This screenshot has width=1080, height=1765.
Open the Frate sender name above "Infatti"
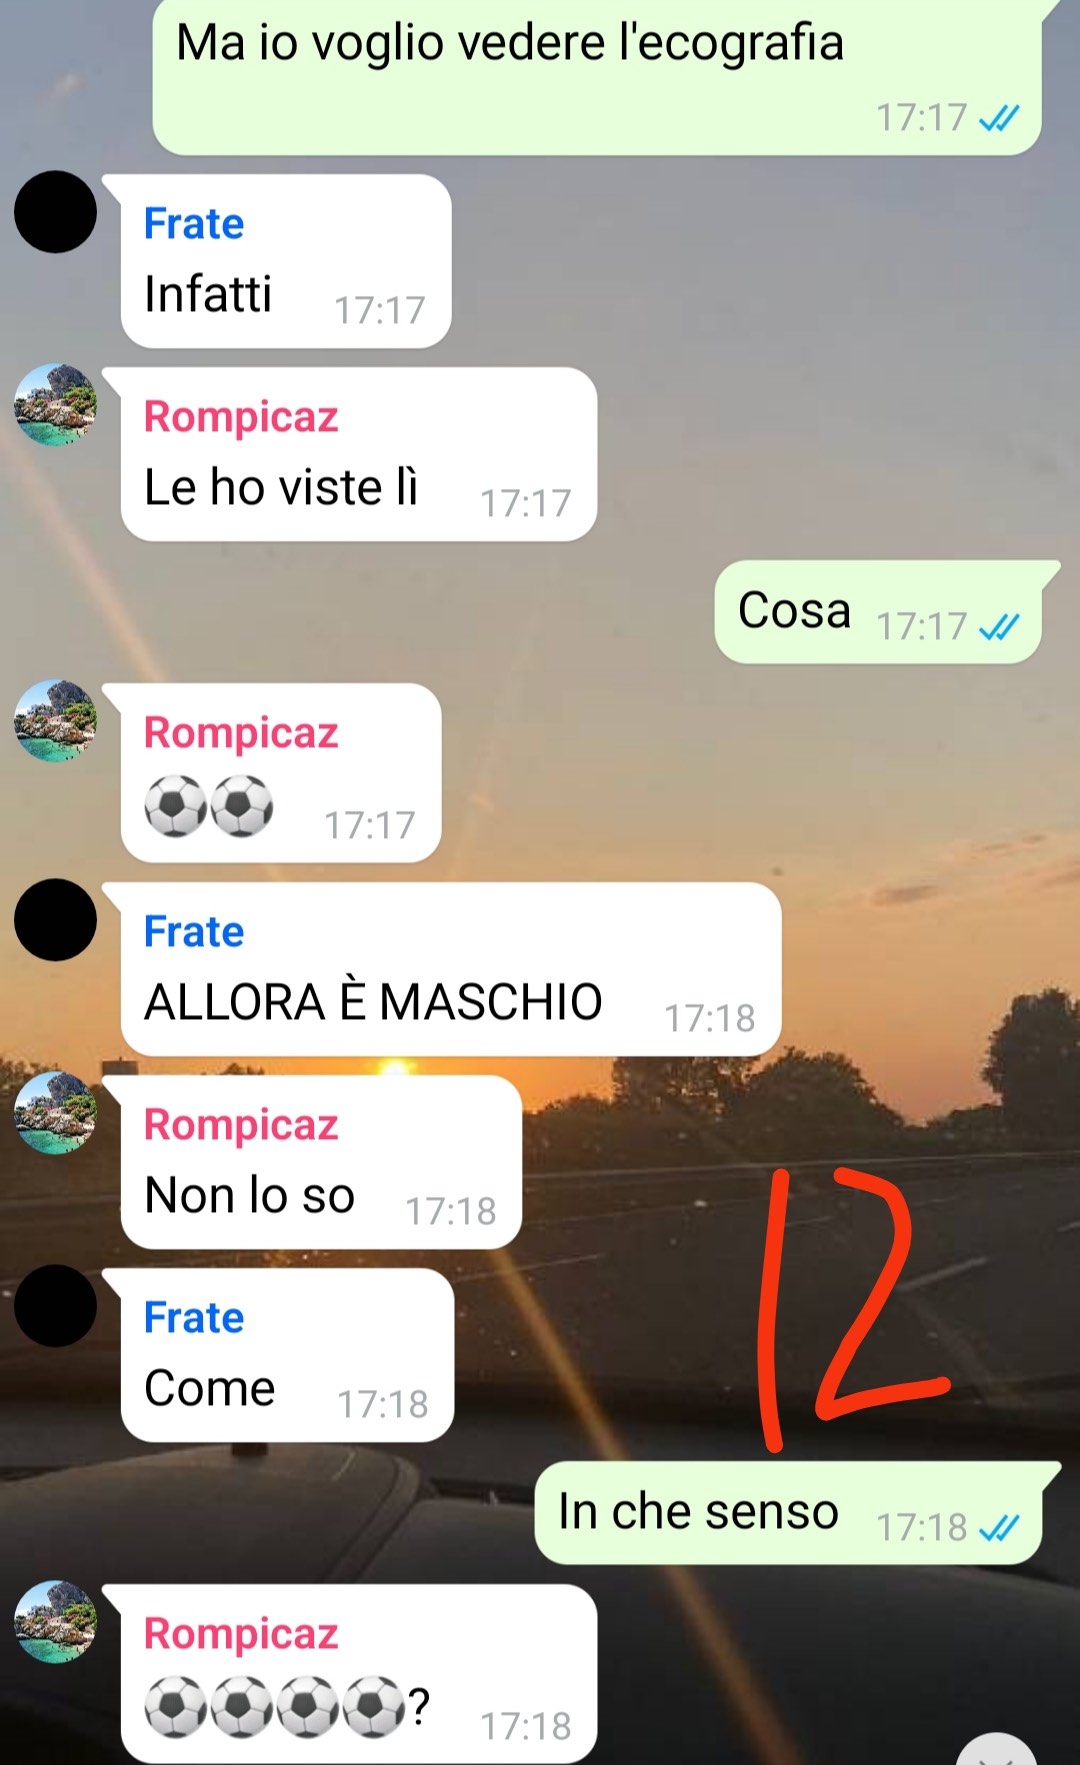[x=194, y=223]
